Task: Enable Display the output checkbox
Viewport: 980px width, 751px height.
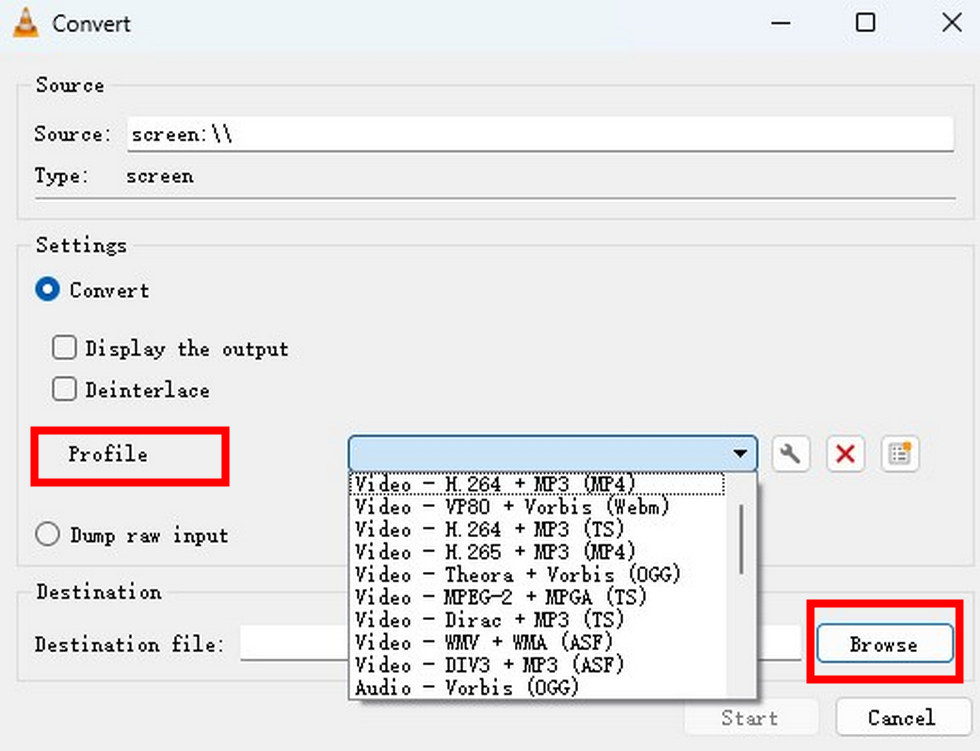Action: pos(65,348)
